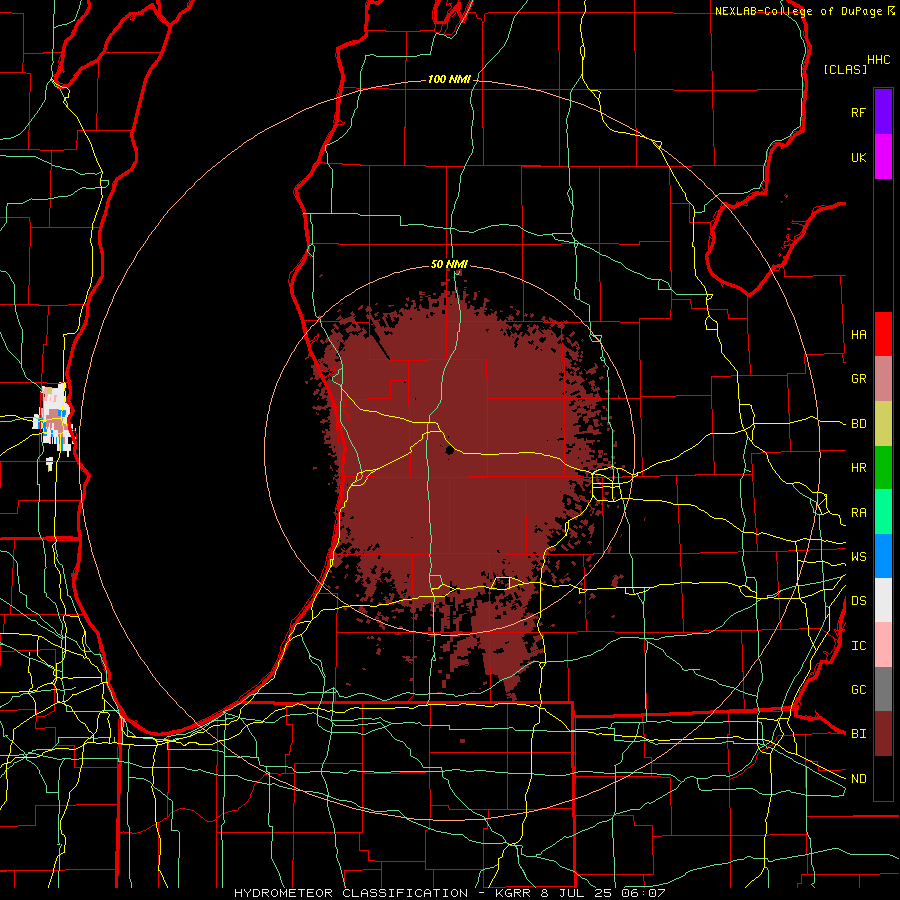Screen dimensions: 900x900
Task: Select the yellow BD legend swatch
Action: pos(883,424)
